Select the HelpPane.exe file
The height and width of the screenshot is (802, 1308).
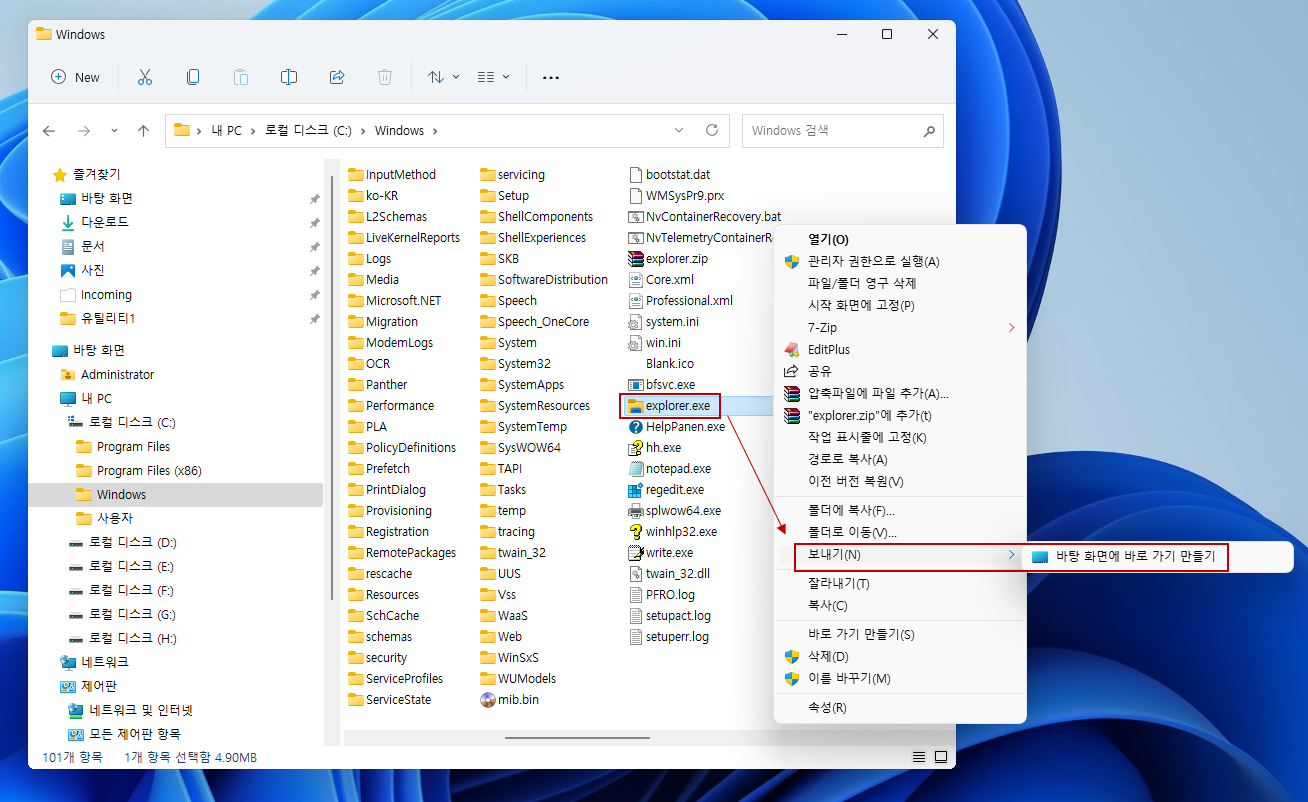click(x=676, y=427)
